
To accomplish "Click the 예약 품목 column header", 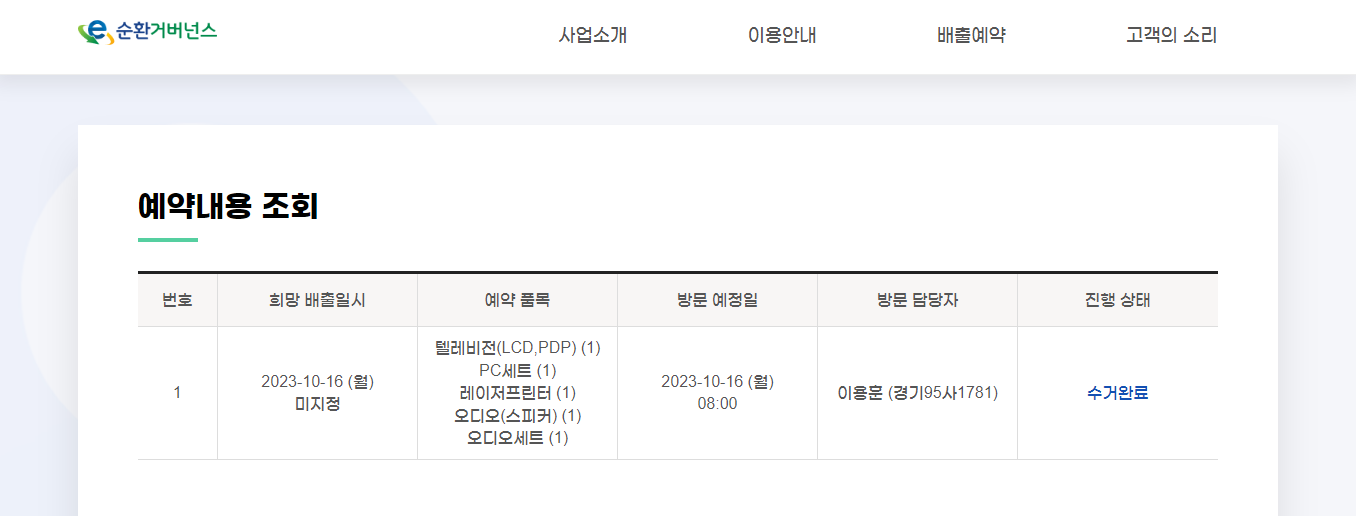I will point(517,300).
